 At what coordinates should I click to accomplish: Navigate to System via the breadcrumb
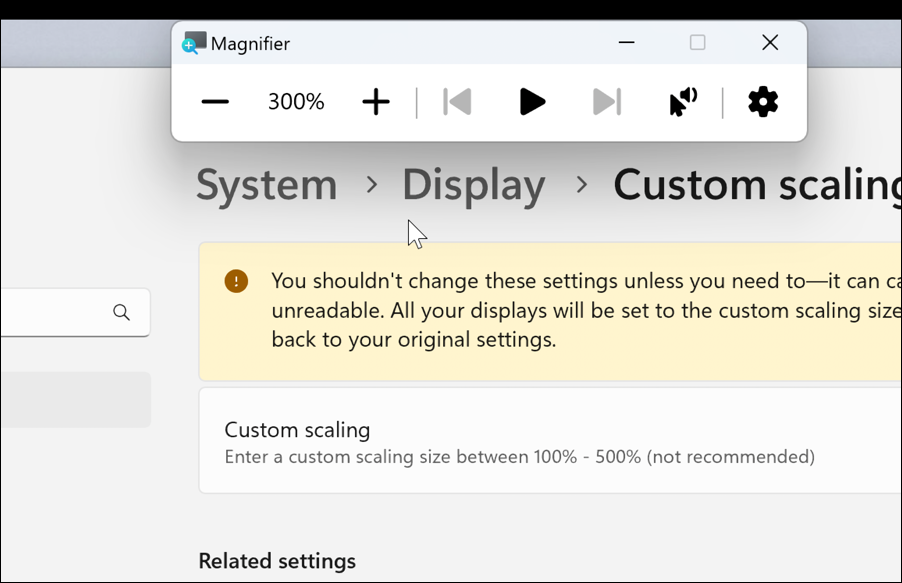pyautogui.click(x=266, y=185)
